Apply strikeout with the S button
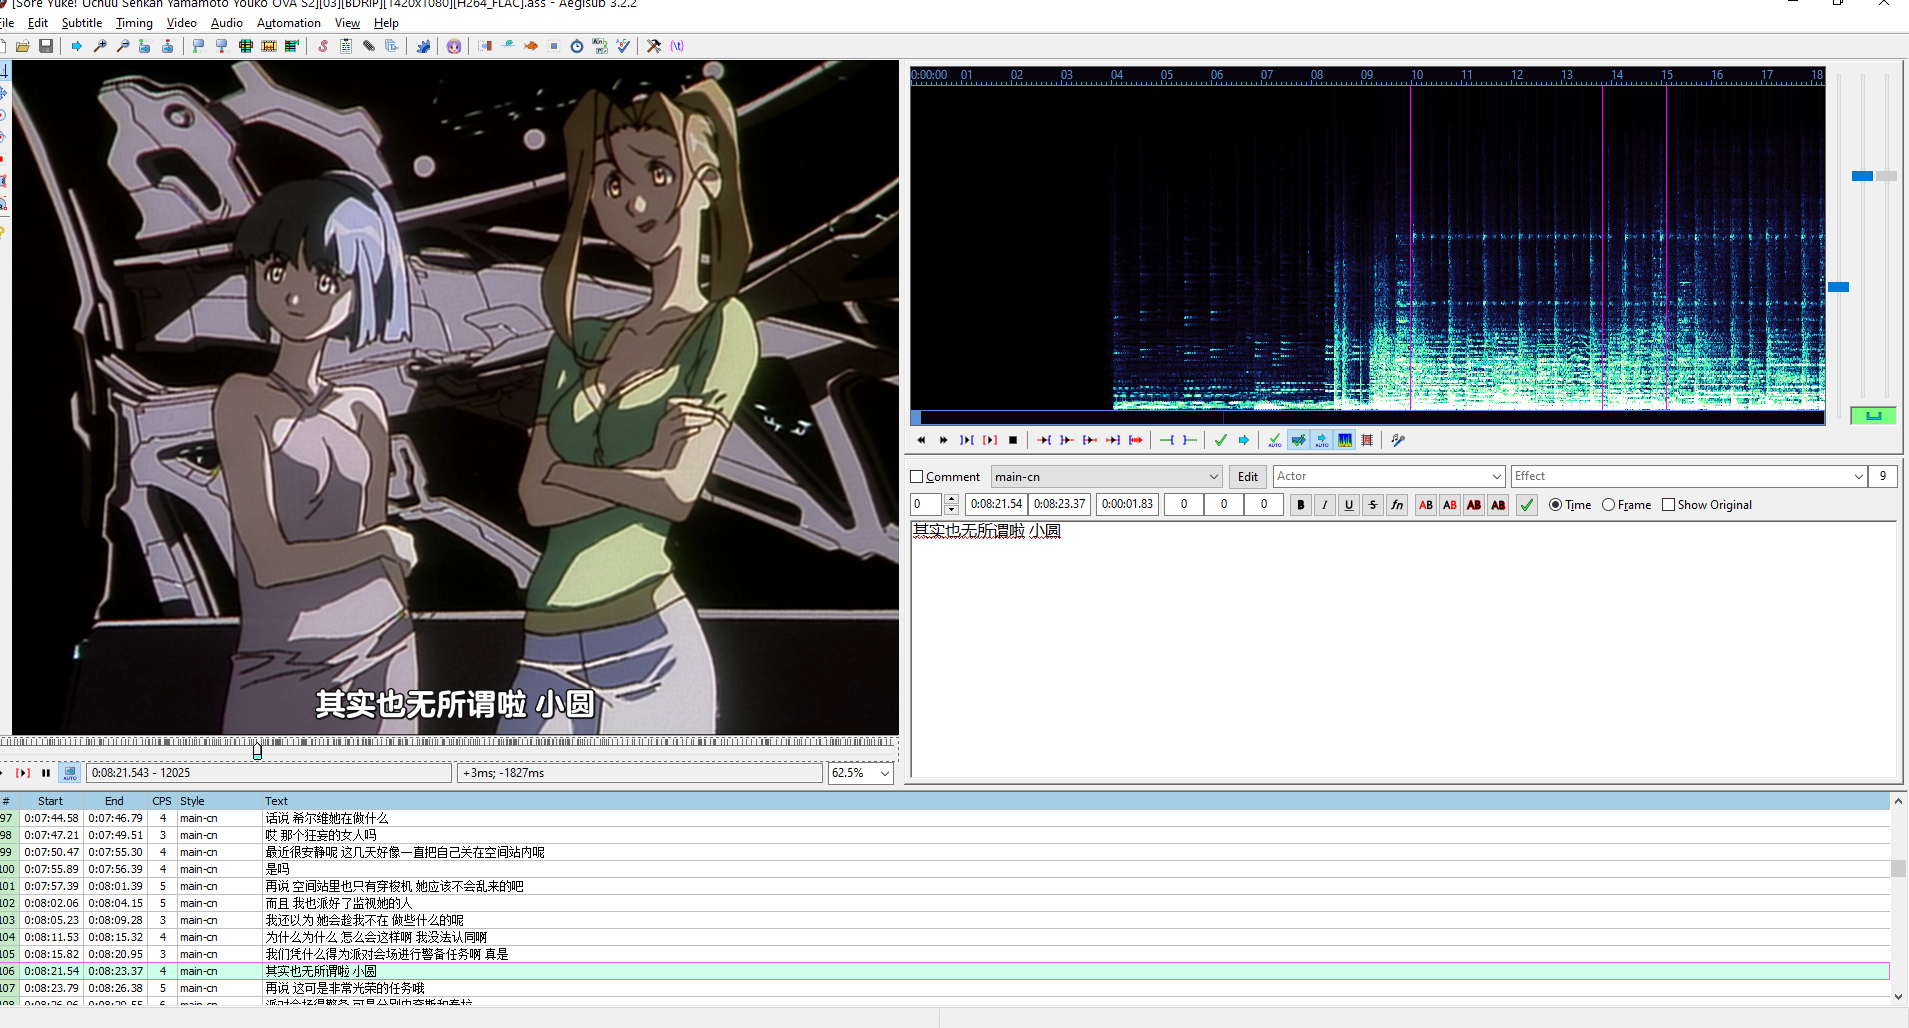 click(1373, 505)
